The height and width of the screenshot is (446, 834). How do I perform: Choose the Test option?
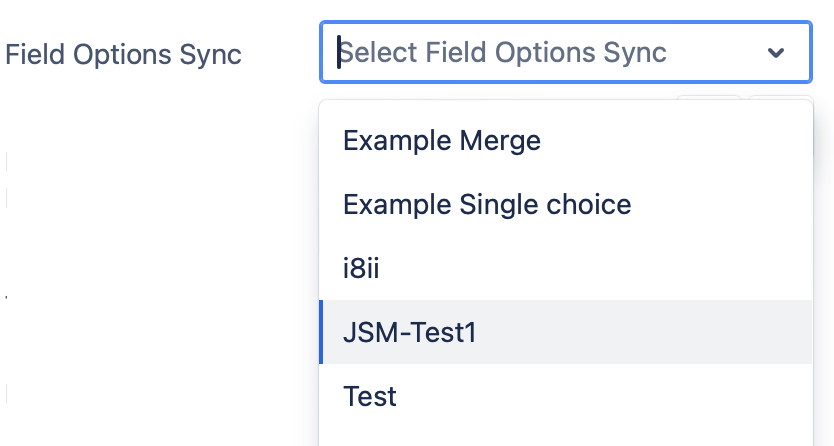point(370,396)
